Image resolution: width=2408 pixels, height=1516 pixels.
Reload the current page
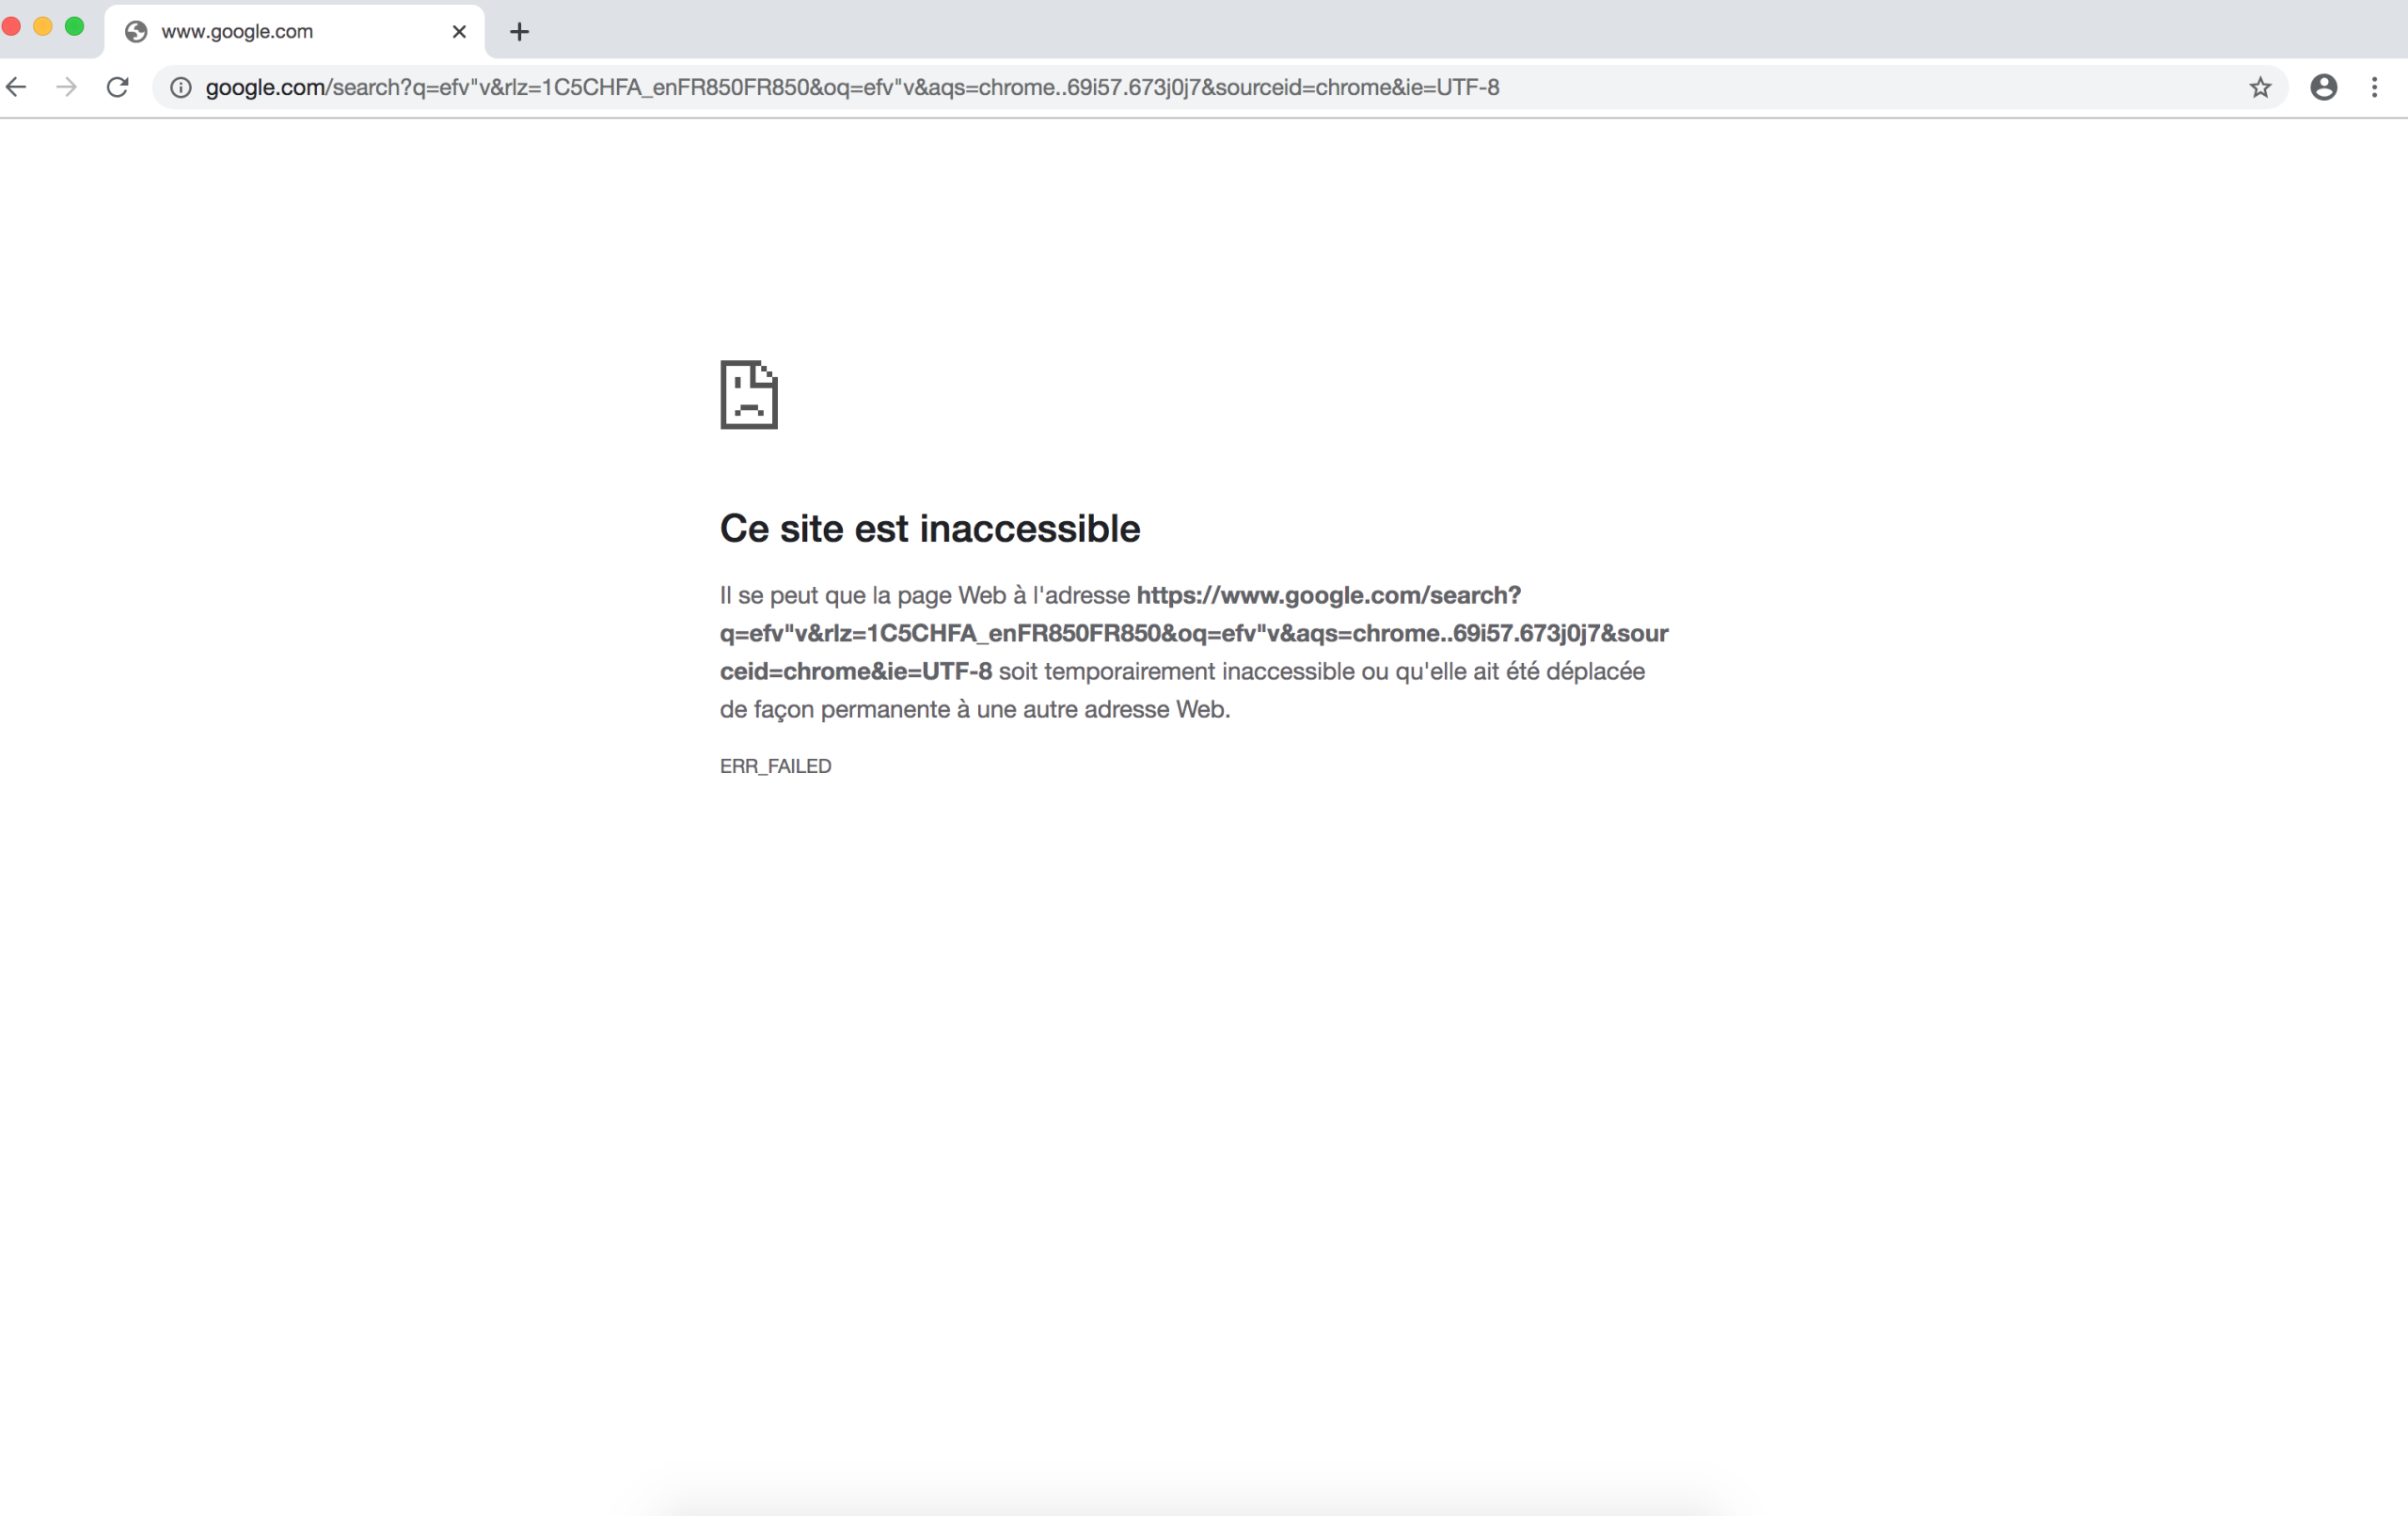click(x=118, y=88)
